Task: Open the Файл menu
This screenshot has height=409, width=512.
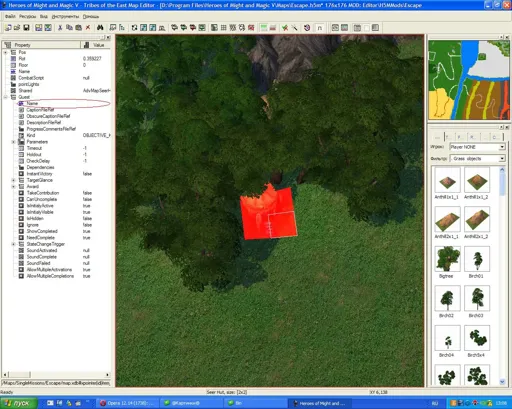Action: (x=10, y=16)
